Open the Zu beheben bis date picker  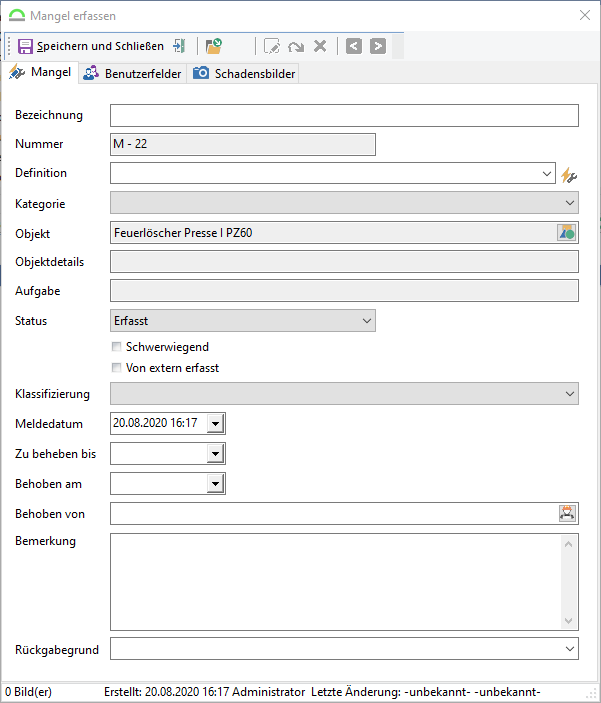tap(216, 454)
